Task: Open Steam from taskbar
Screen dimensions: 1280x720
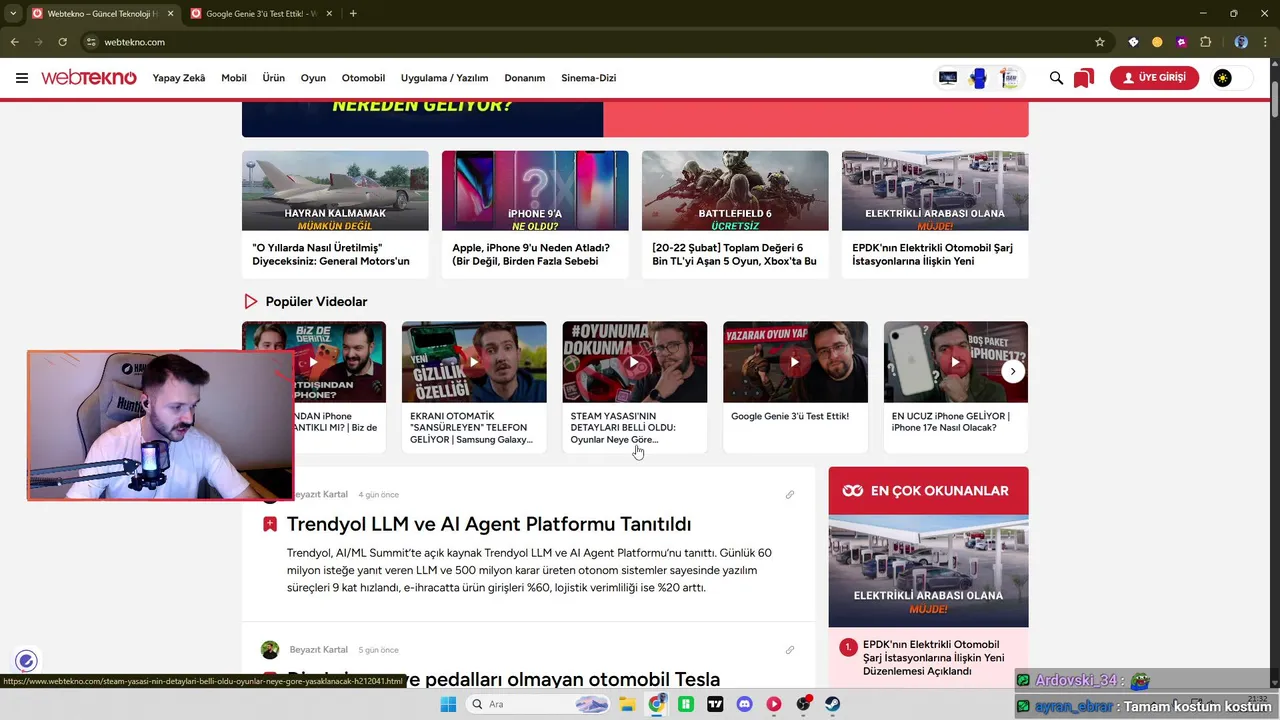Action: point(832,704)
